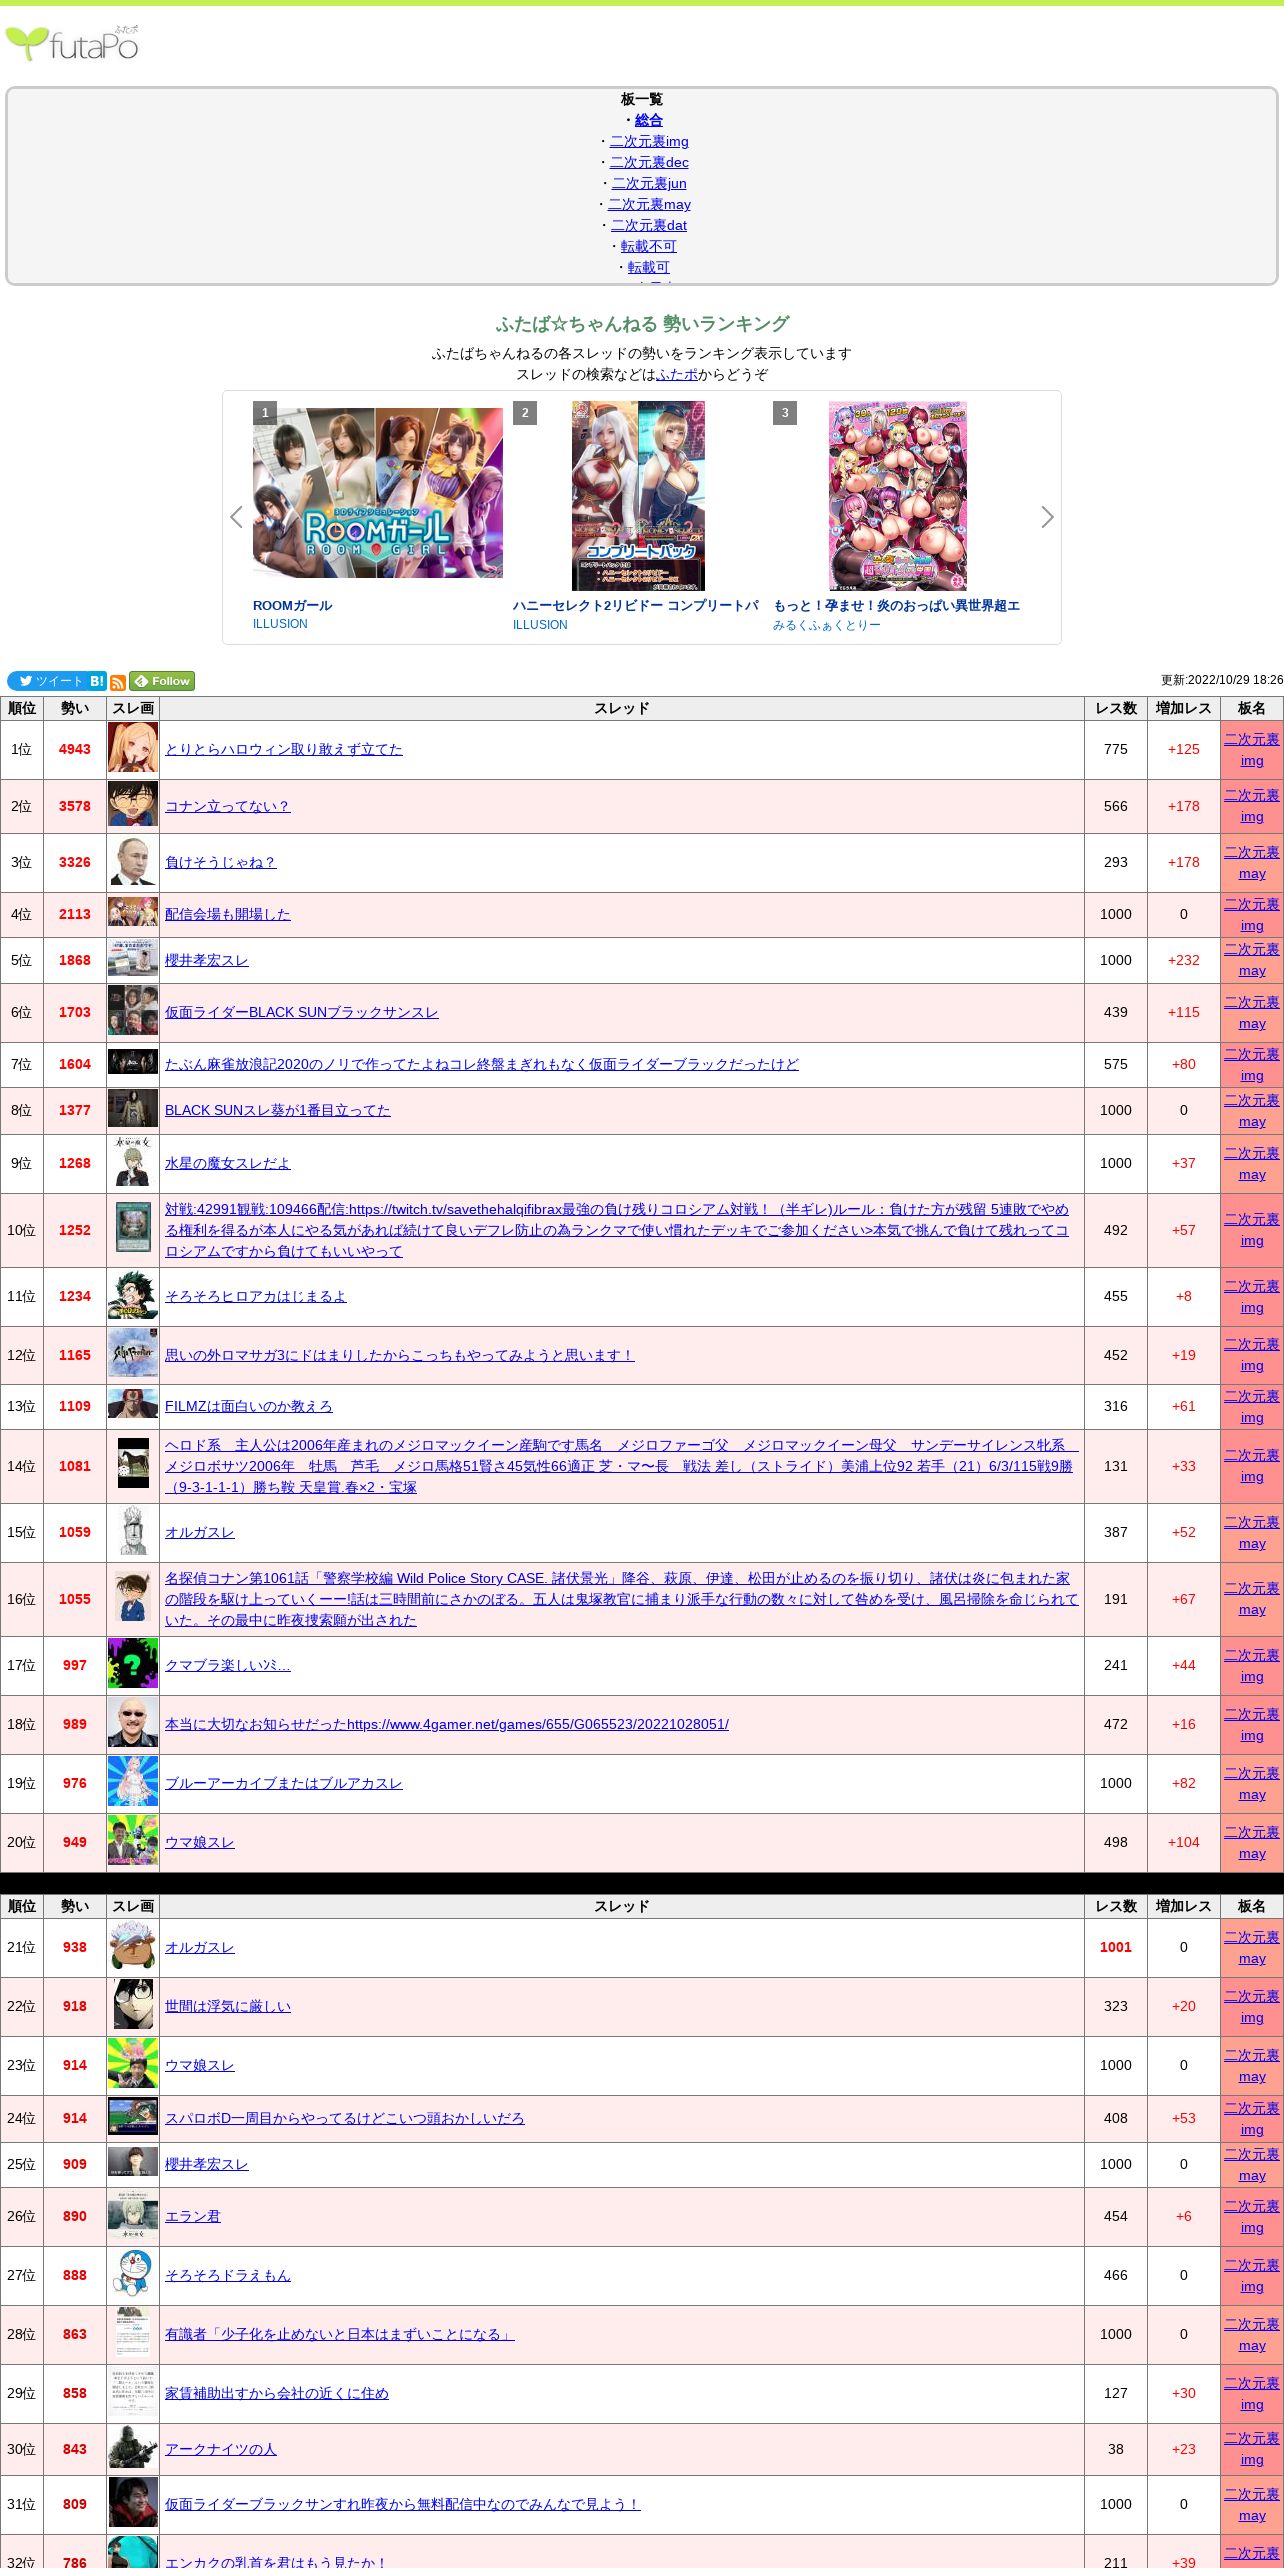Share the page with the Tweet button
This screenshot has width=1284, height=2568.
tap(47, 681)
